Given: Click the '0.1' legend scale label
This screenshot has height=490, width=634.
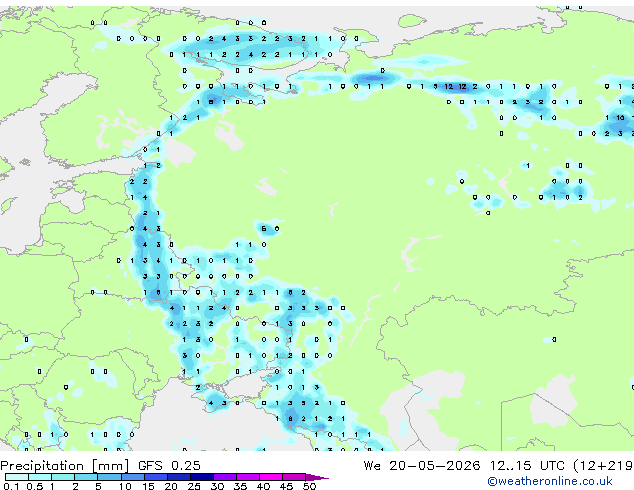Looking at the screenshot, I should click(x=11, y=486).
